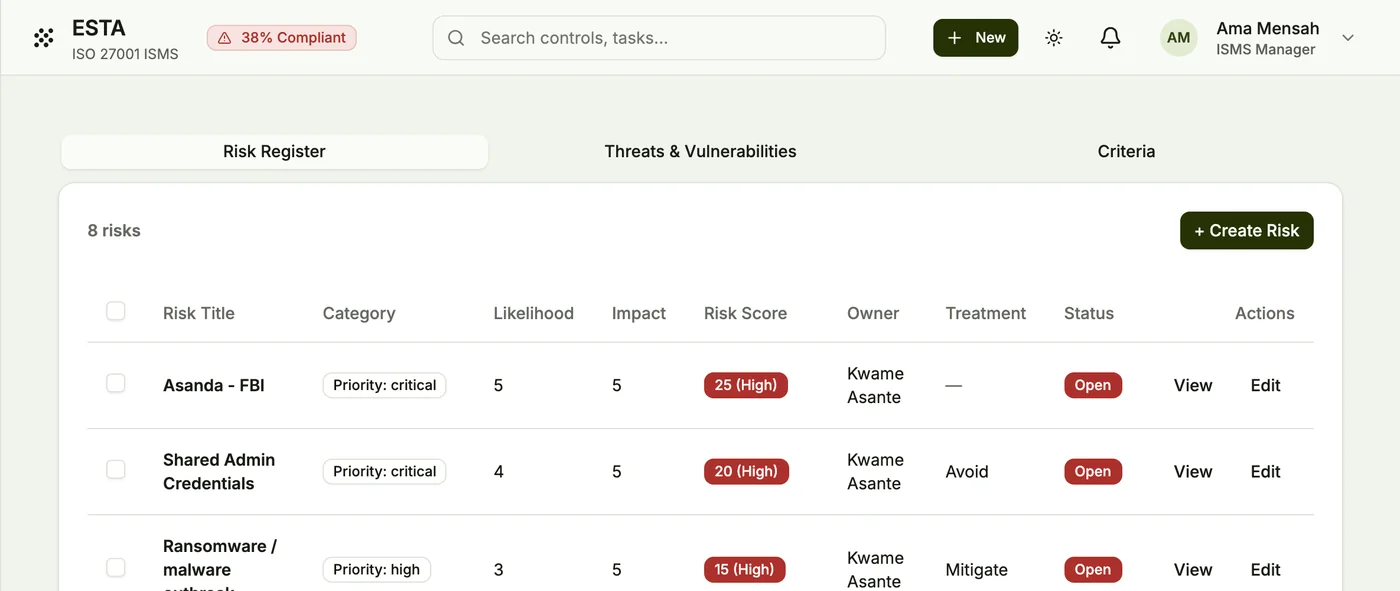Viewport: 1400px width, 591px height.
Task: Click the magnifier icon in search bar
Action: pos(456,38)
